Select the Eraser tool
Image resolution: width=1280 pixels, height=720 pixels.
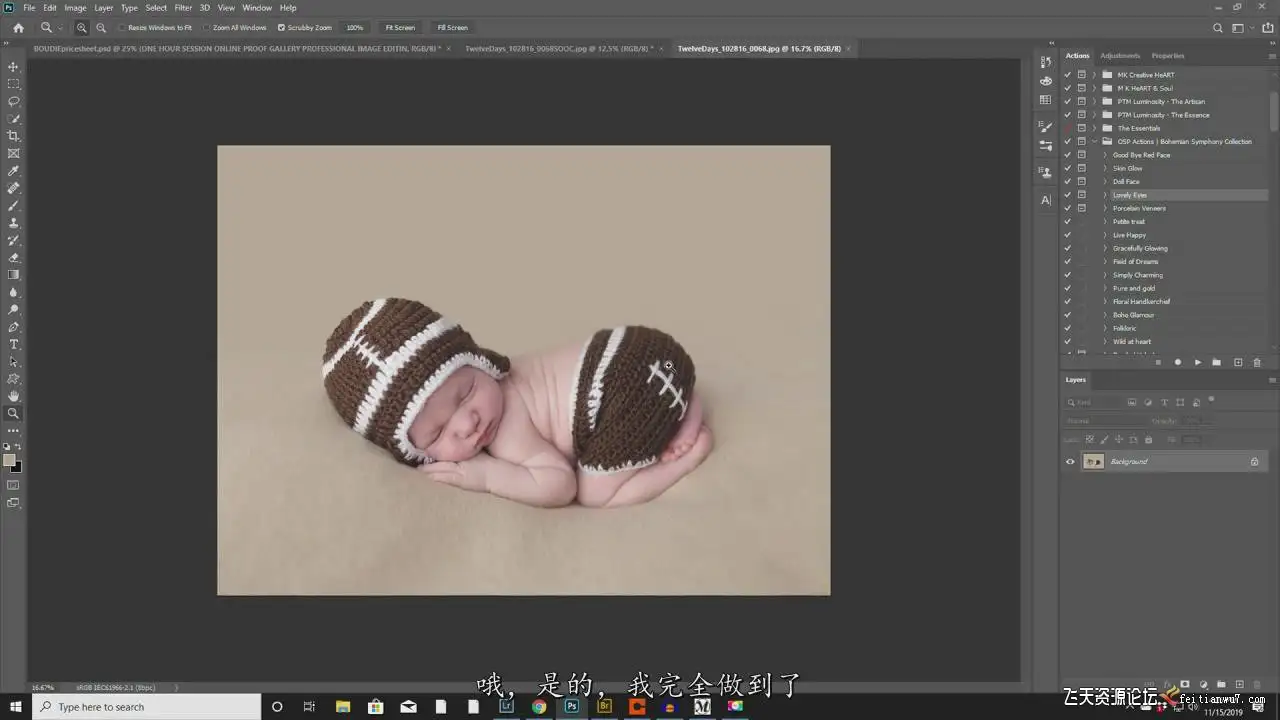click(x=14, y=257)
